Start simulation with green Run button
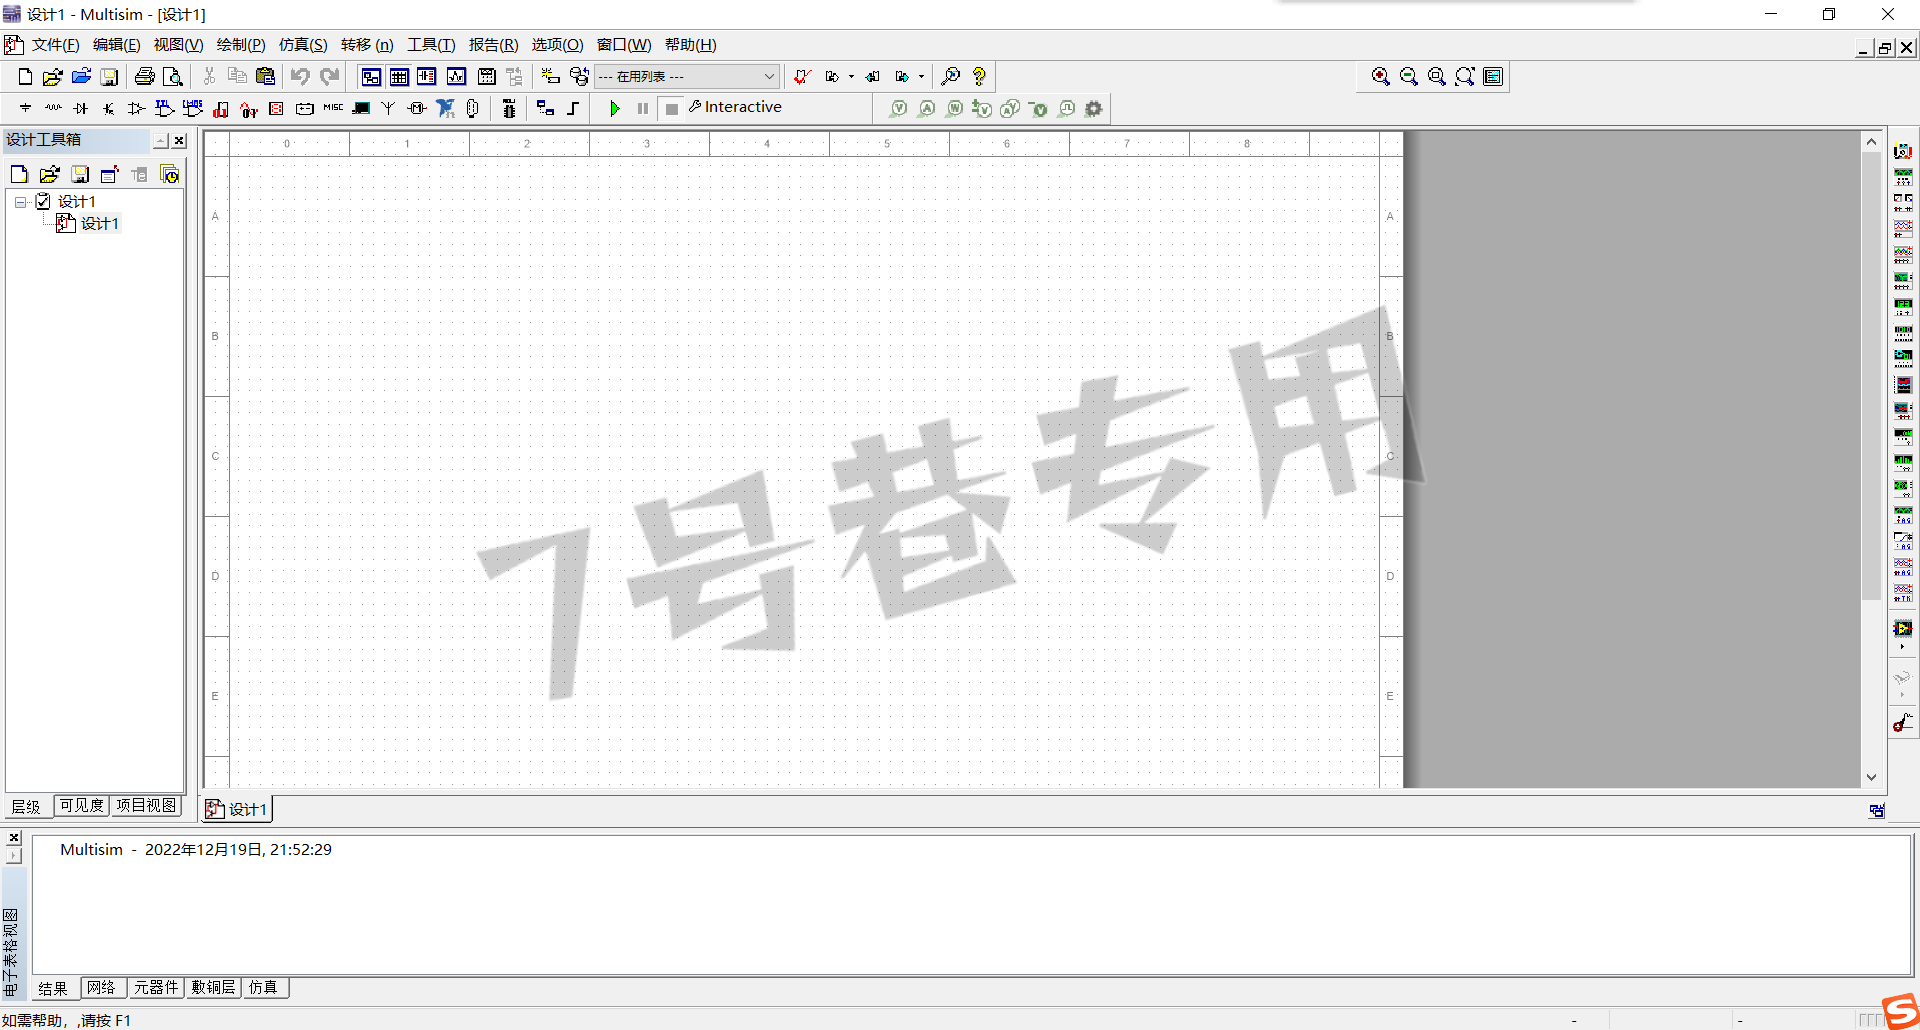 [615, 108]
